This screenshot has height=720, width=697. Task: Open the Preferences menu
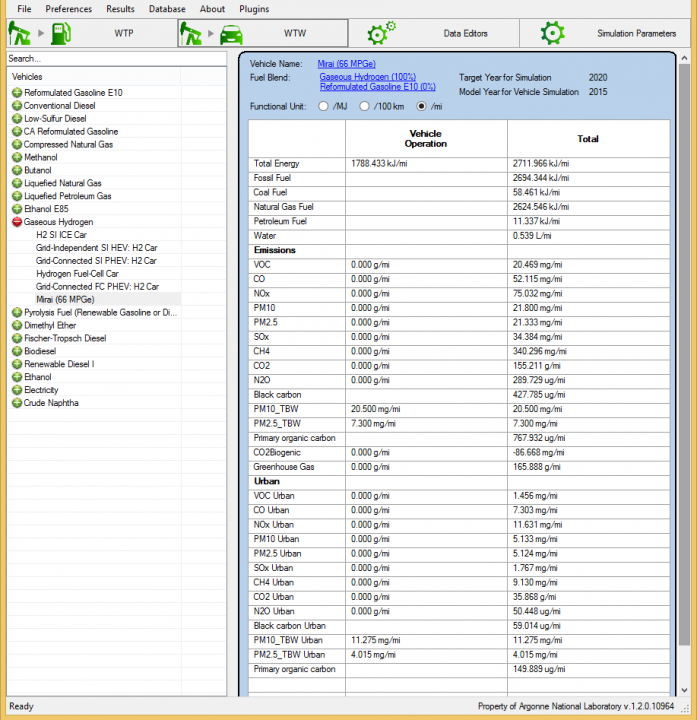[68, 9]
